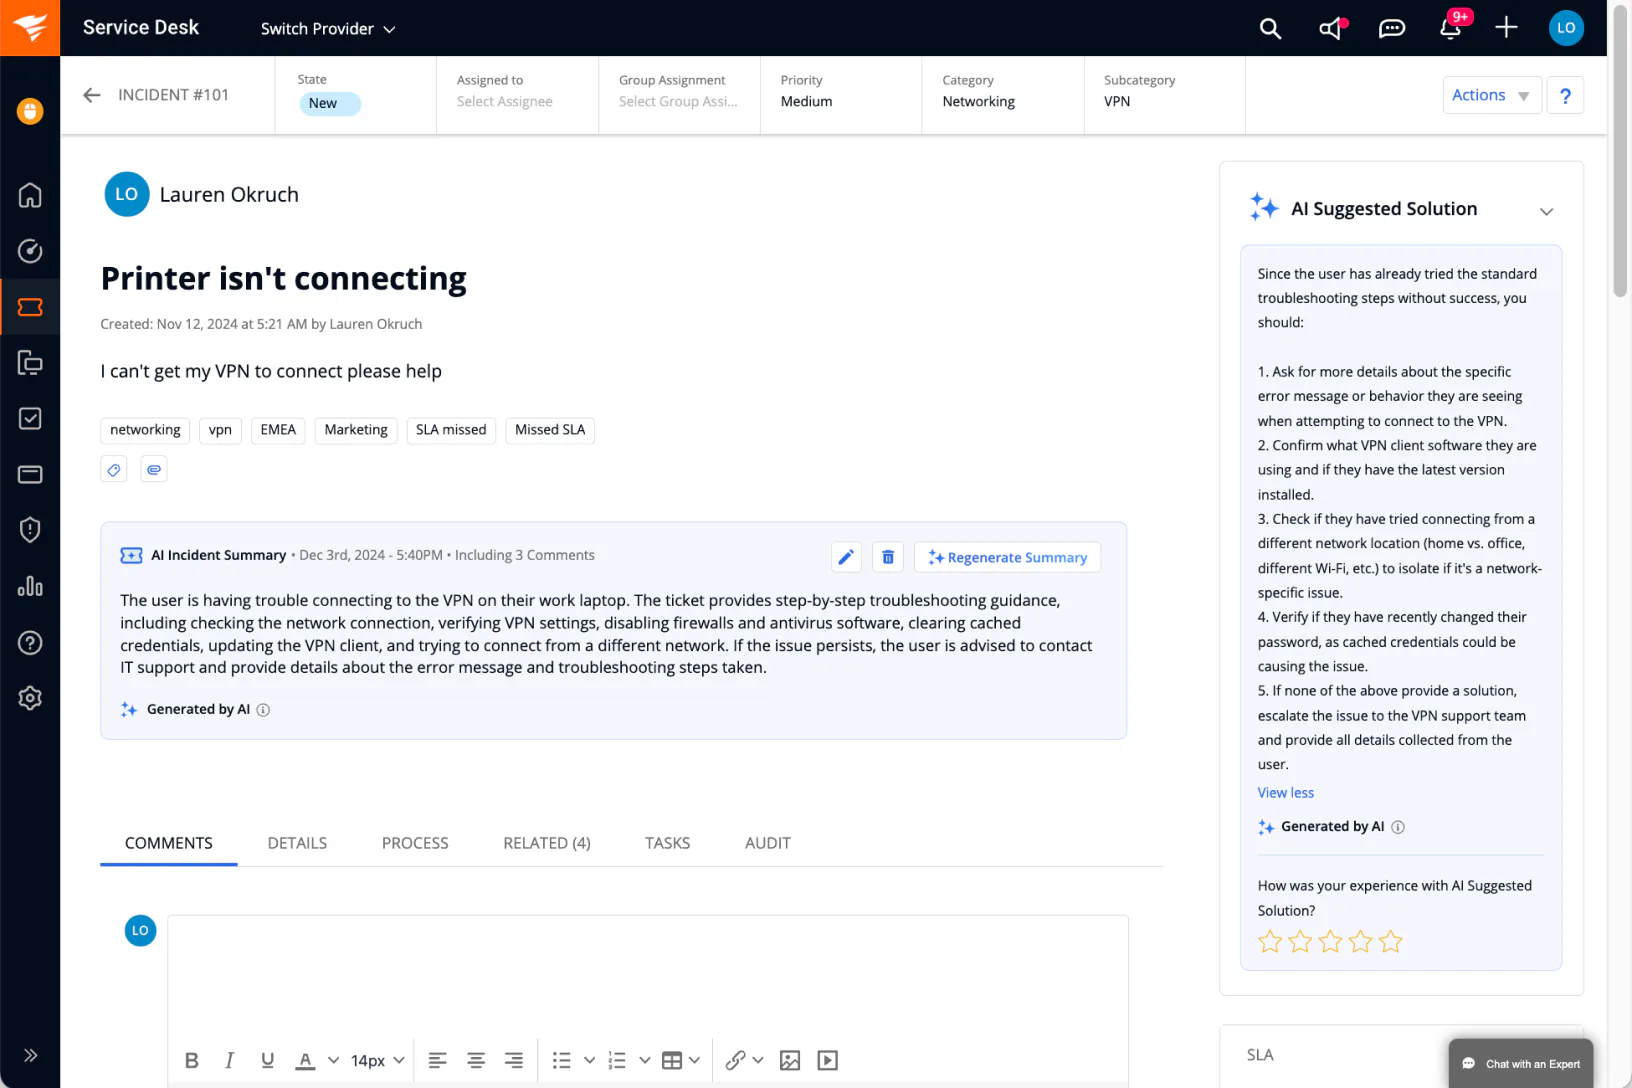Image resolution: width=1632 pixels, height=1088 pixels.
Task: Open the text color picker in editor
Action: [x=305, y=1060]
